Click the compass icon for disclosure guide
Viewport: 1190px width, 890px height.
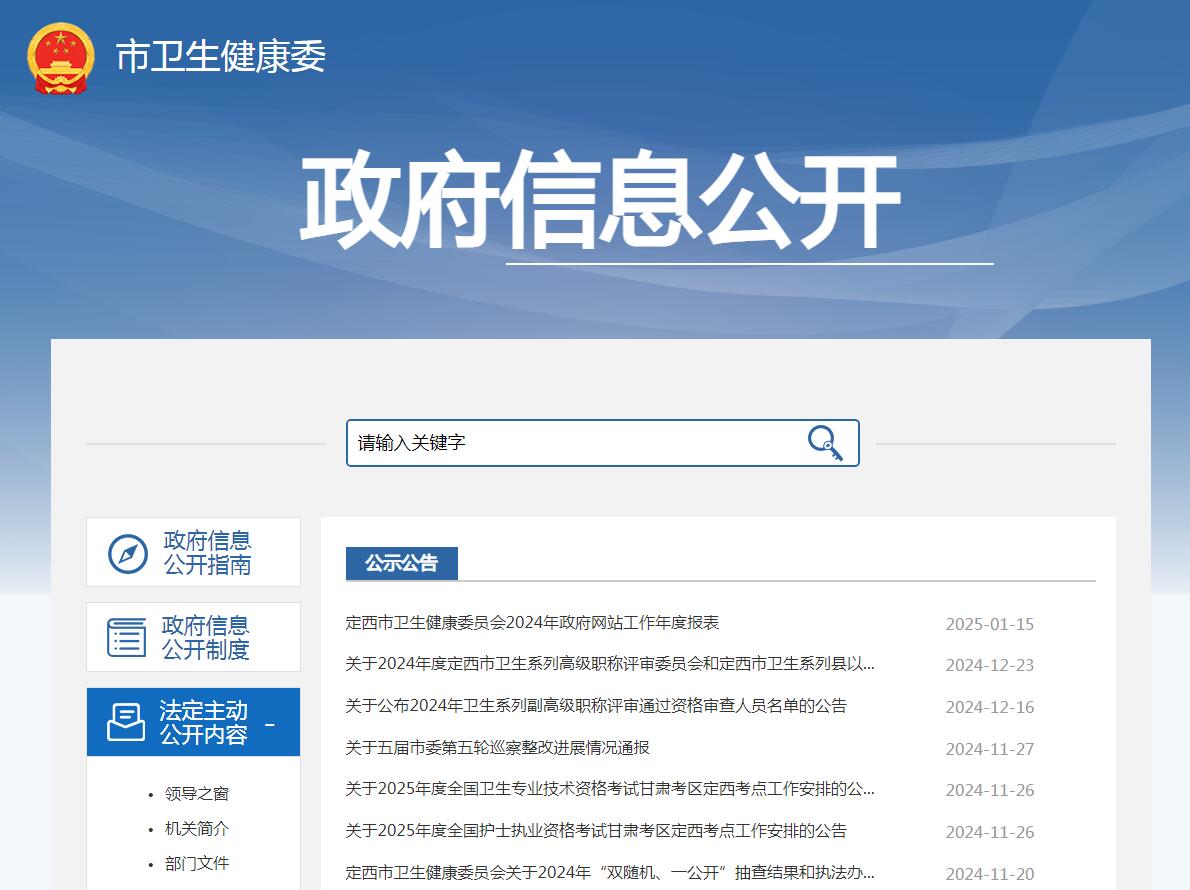pos(128,553)
